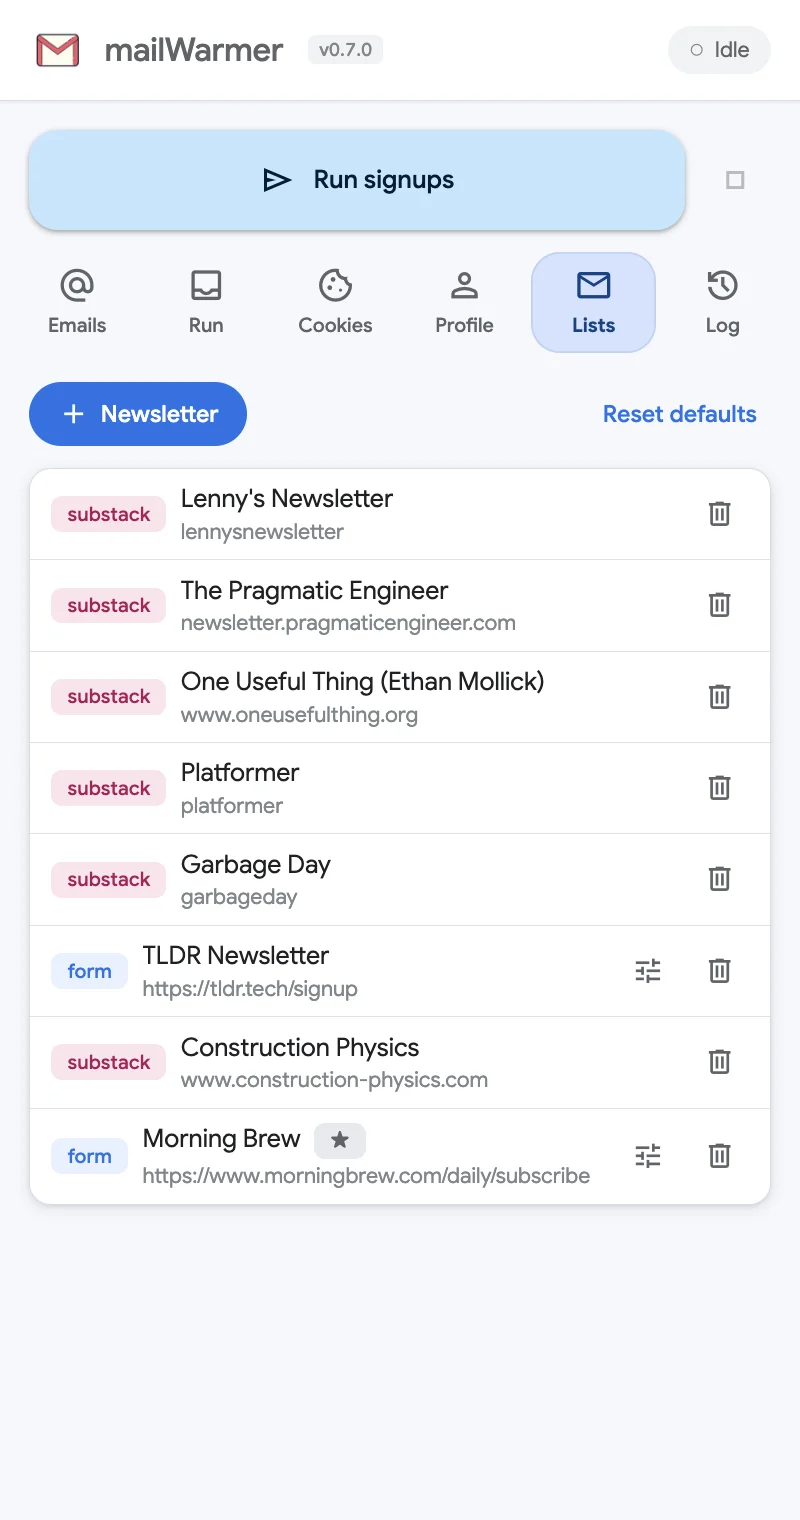Click the Reset defaults link
800x1520 pixels.
tap(680, 414)
